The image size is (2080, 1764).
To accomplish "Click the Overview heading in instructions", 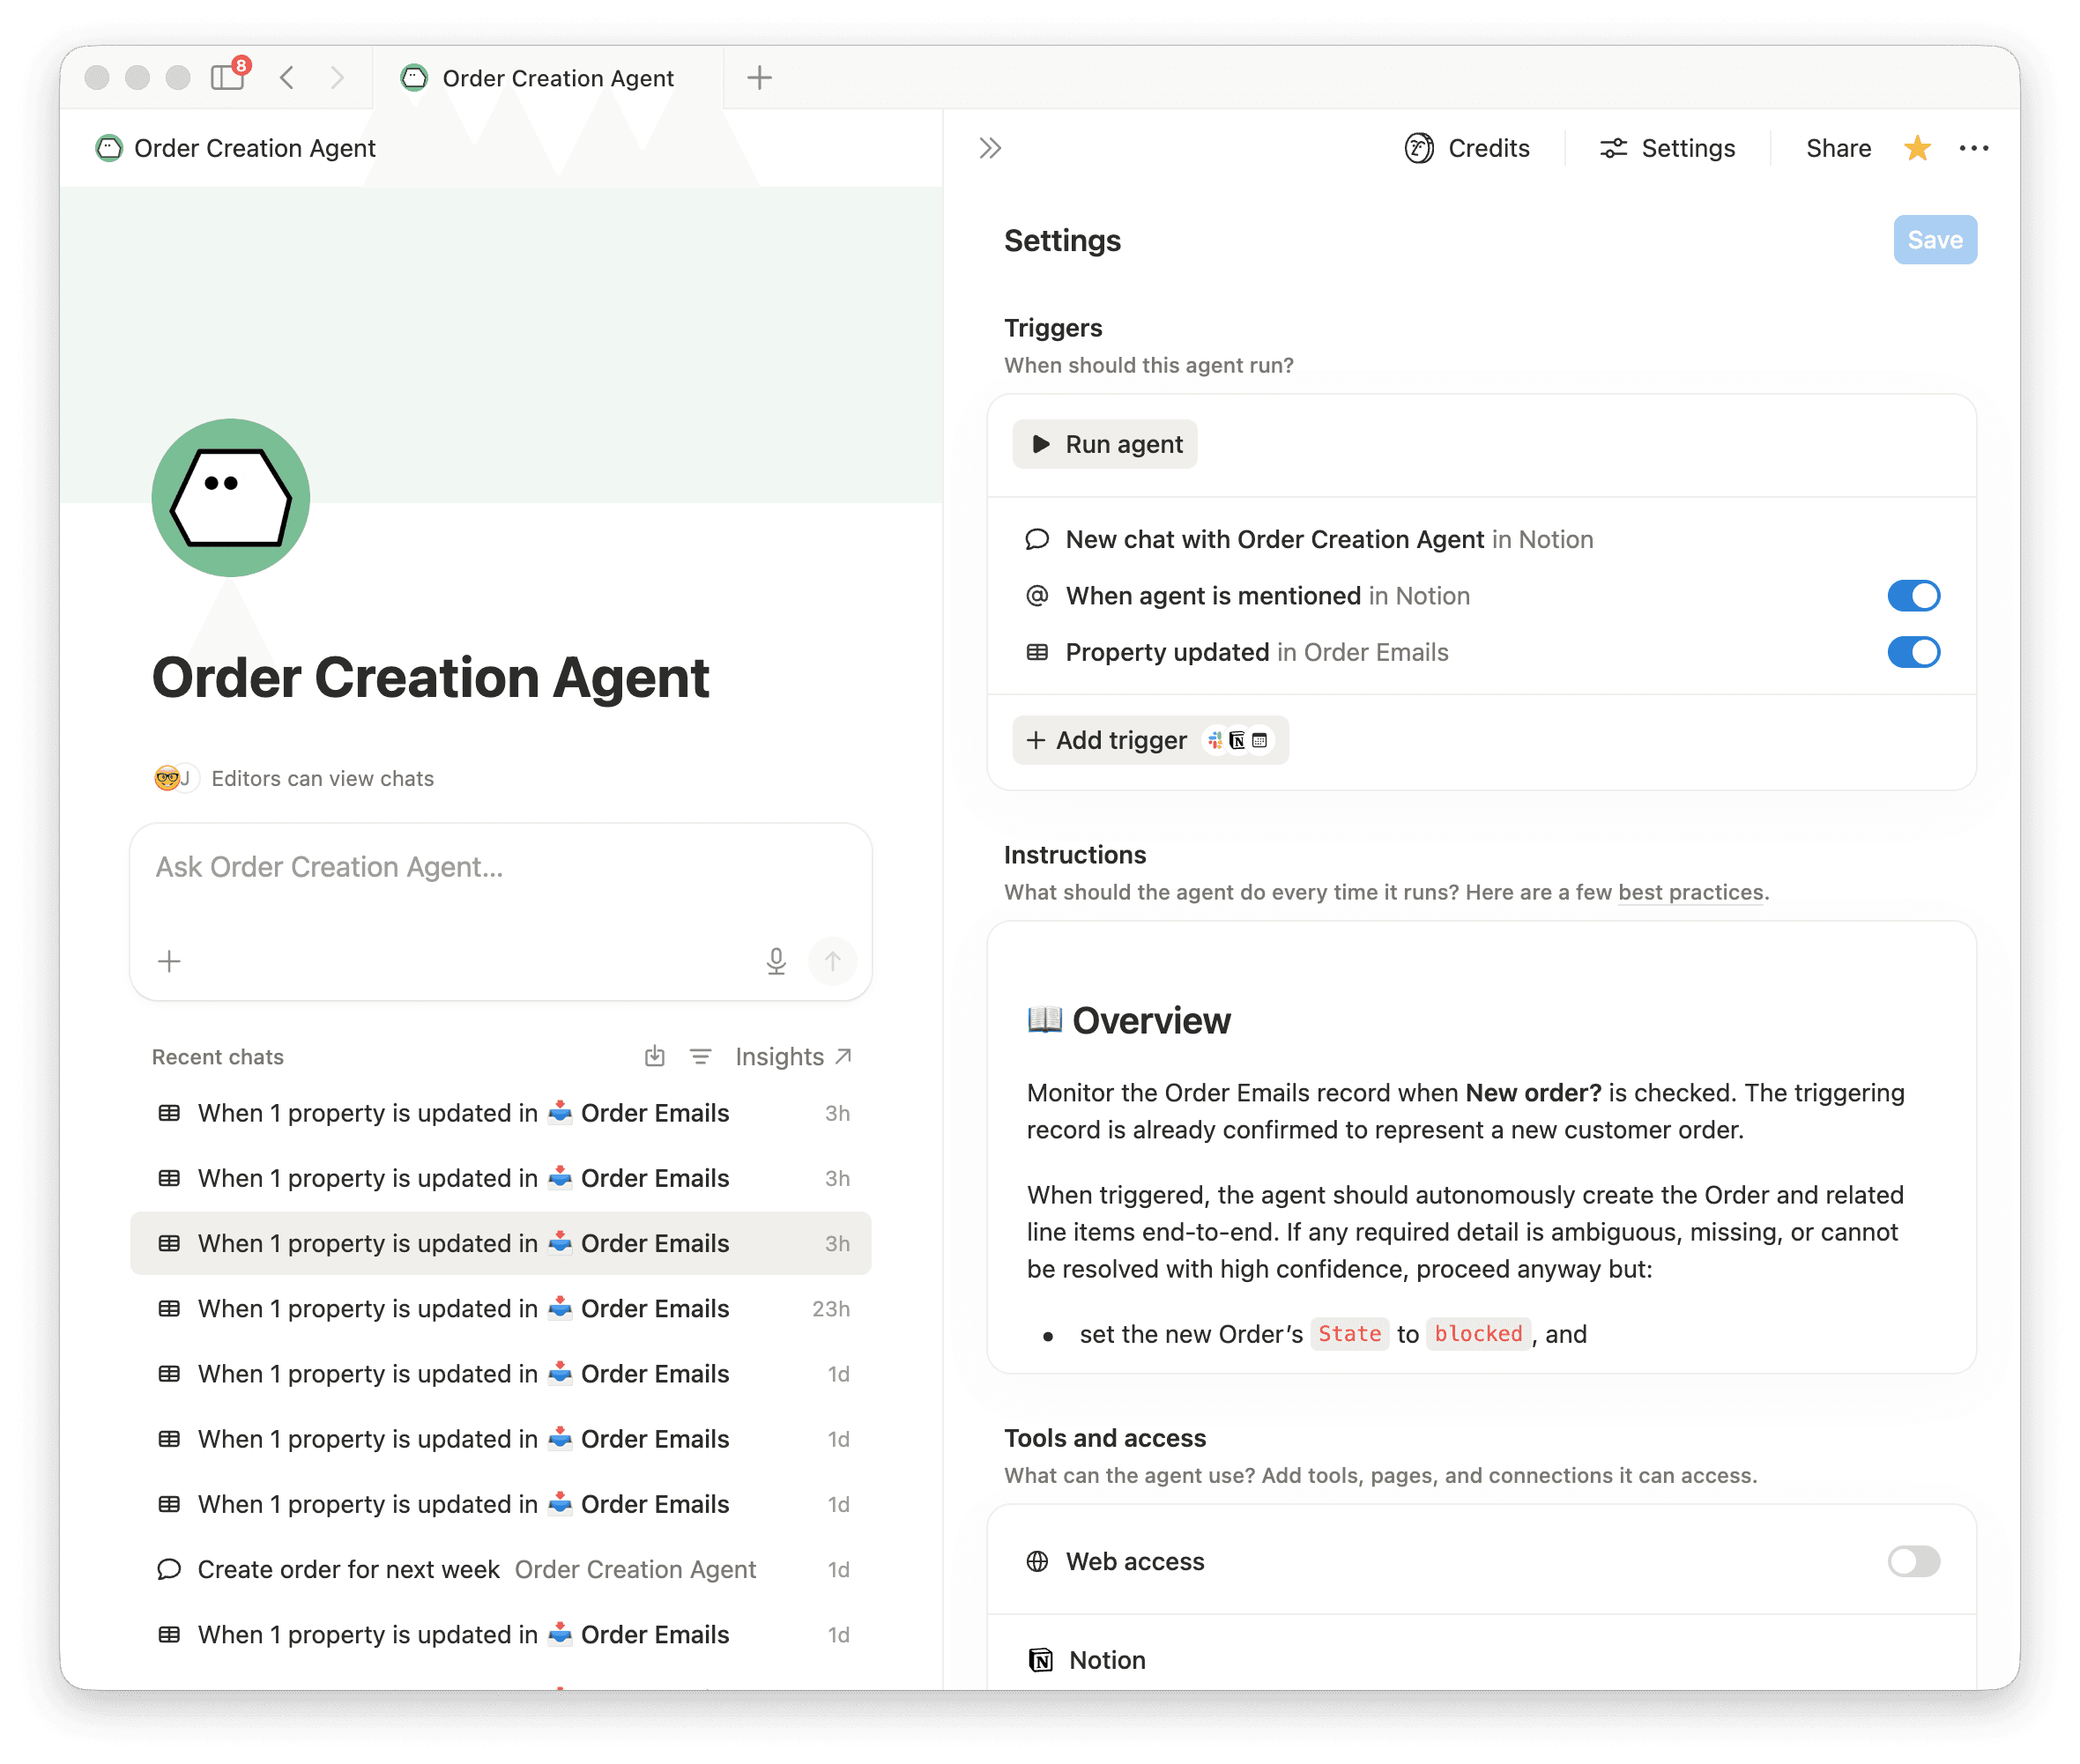I will [x=1129, y=1020].
